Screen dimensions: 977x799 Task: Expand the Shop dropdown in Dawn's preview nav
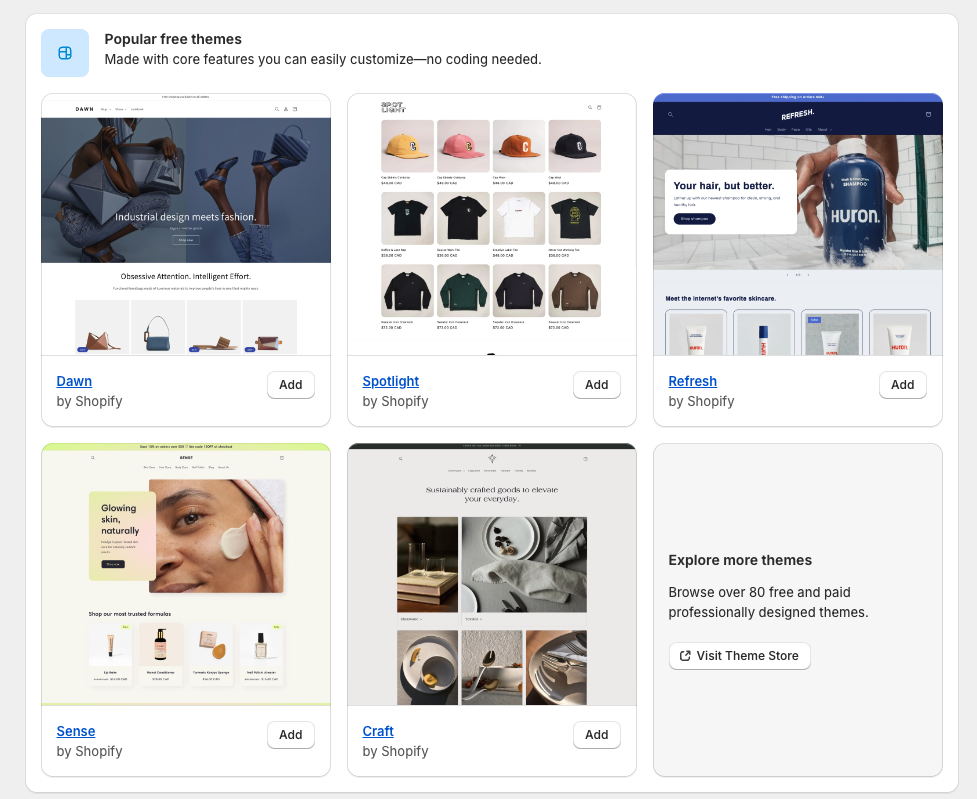104,109
